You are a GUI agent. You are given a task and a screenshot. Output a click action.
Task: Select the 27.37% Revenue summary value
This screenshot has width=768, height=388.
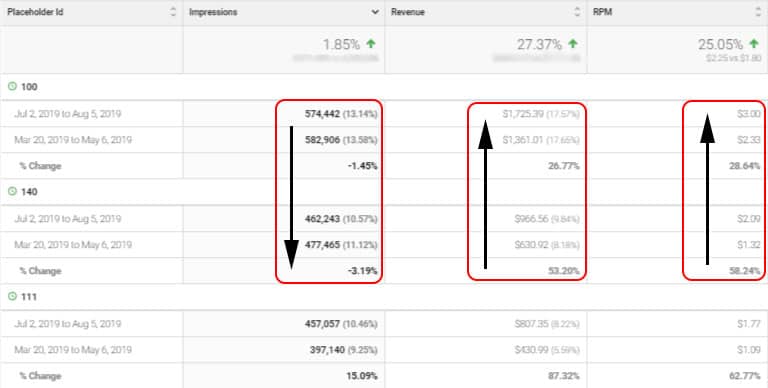point(539,44)
